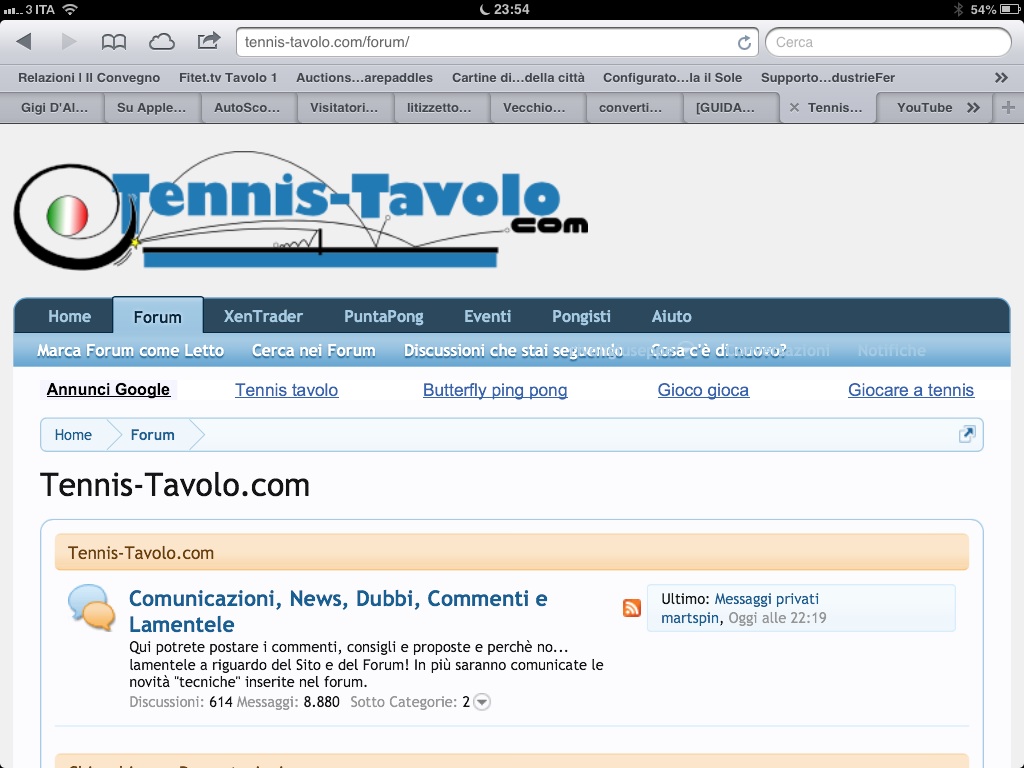Switch to the Visitatori… tab
The height and width of the screenshot is (768, 1024).
point(344,108)
